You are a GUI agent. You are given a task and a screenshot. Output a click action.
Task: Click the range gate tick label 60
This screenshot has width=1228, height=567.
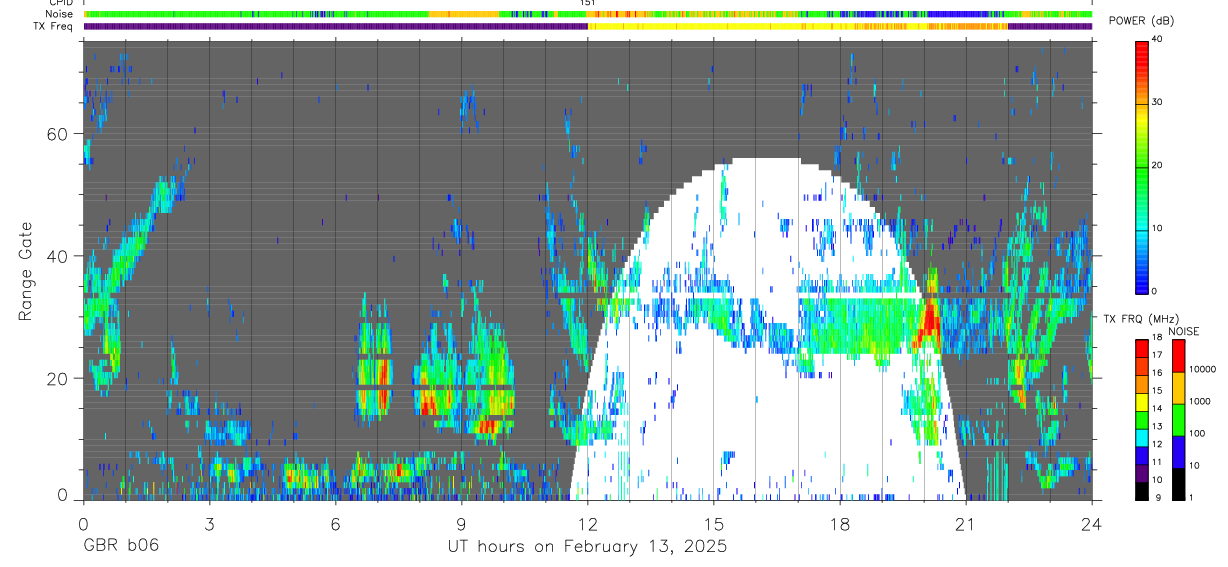[x=57, y=134]
